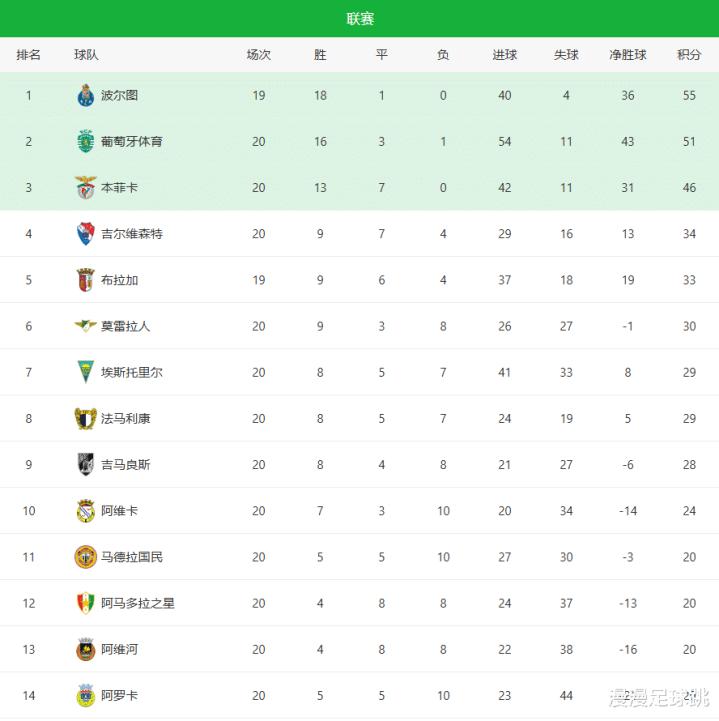Viewport: 719px width, 721px height.
Task: Click the 净胜球 column header
Action: point(628,55)
